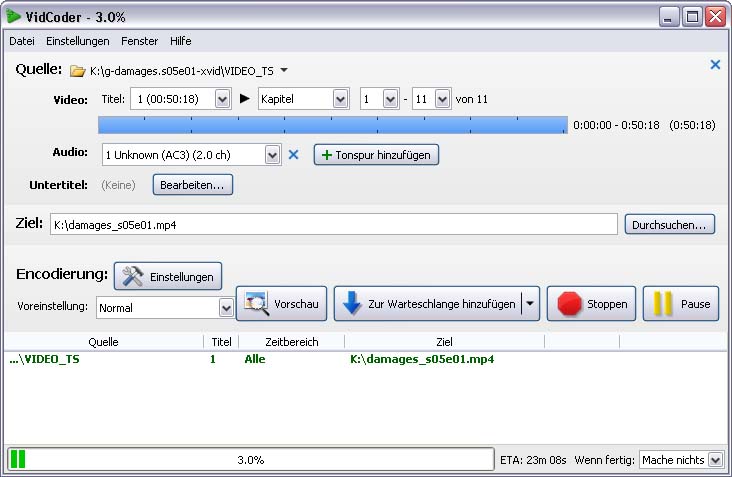This screenshot has width=732, height=477.
Task: Open the Kapitel range type dropdown
Action: coord(303,99)
